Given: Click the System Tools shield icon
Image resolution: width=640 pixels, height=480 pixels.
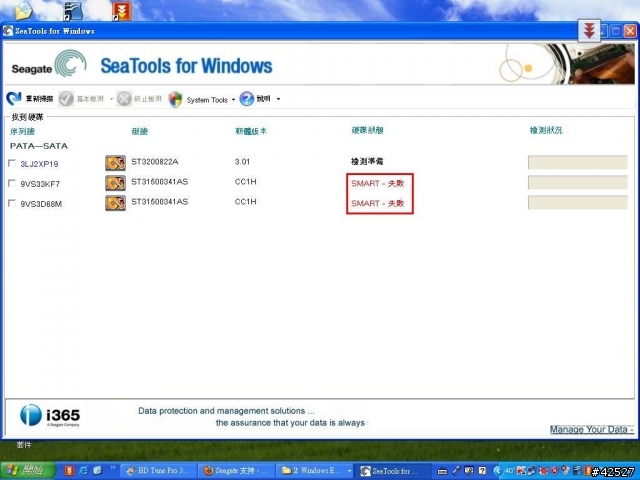Looking at the screenshot, I should [x=175, y=99].
